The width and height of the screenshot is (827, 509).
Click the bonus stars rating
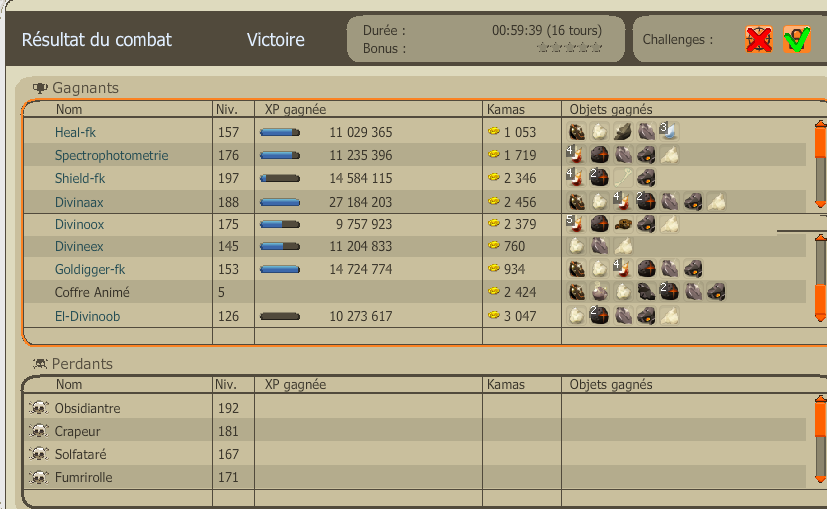click(x=570, y=48)
